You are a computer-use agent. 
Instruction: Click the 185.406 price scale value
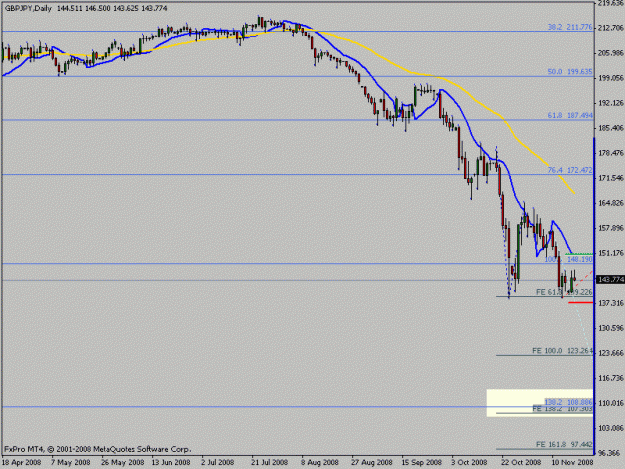611,128
